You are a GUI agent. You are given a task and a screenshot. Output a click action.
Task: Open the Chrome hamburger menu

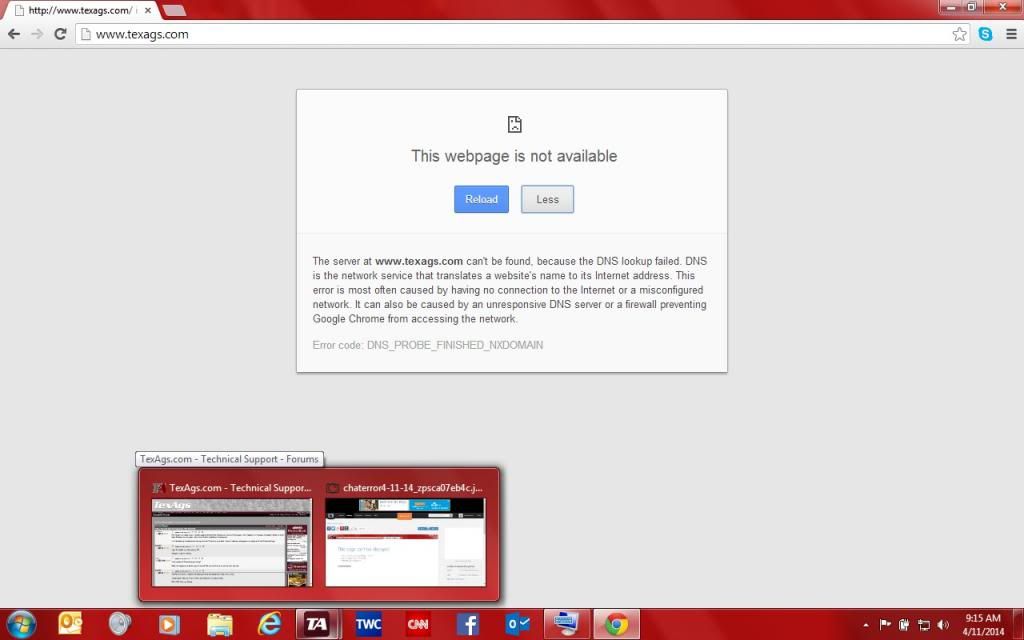tap(1009, 34)
